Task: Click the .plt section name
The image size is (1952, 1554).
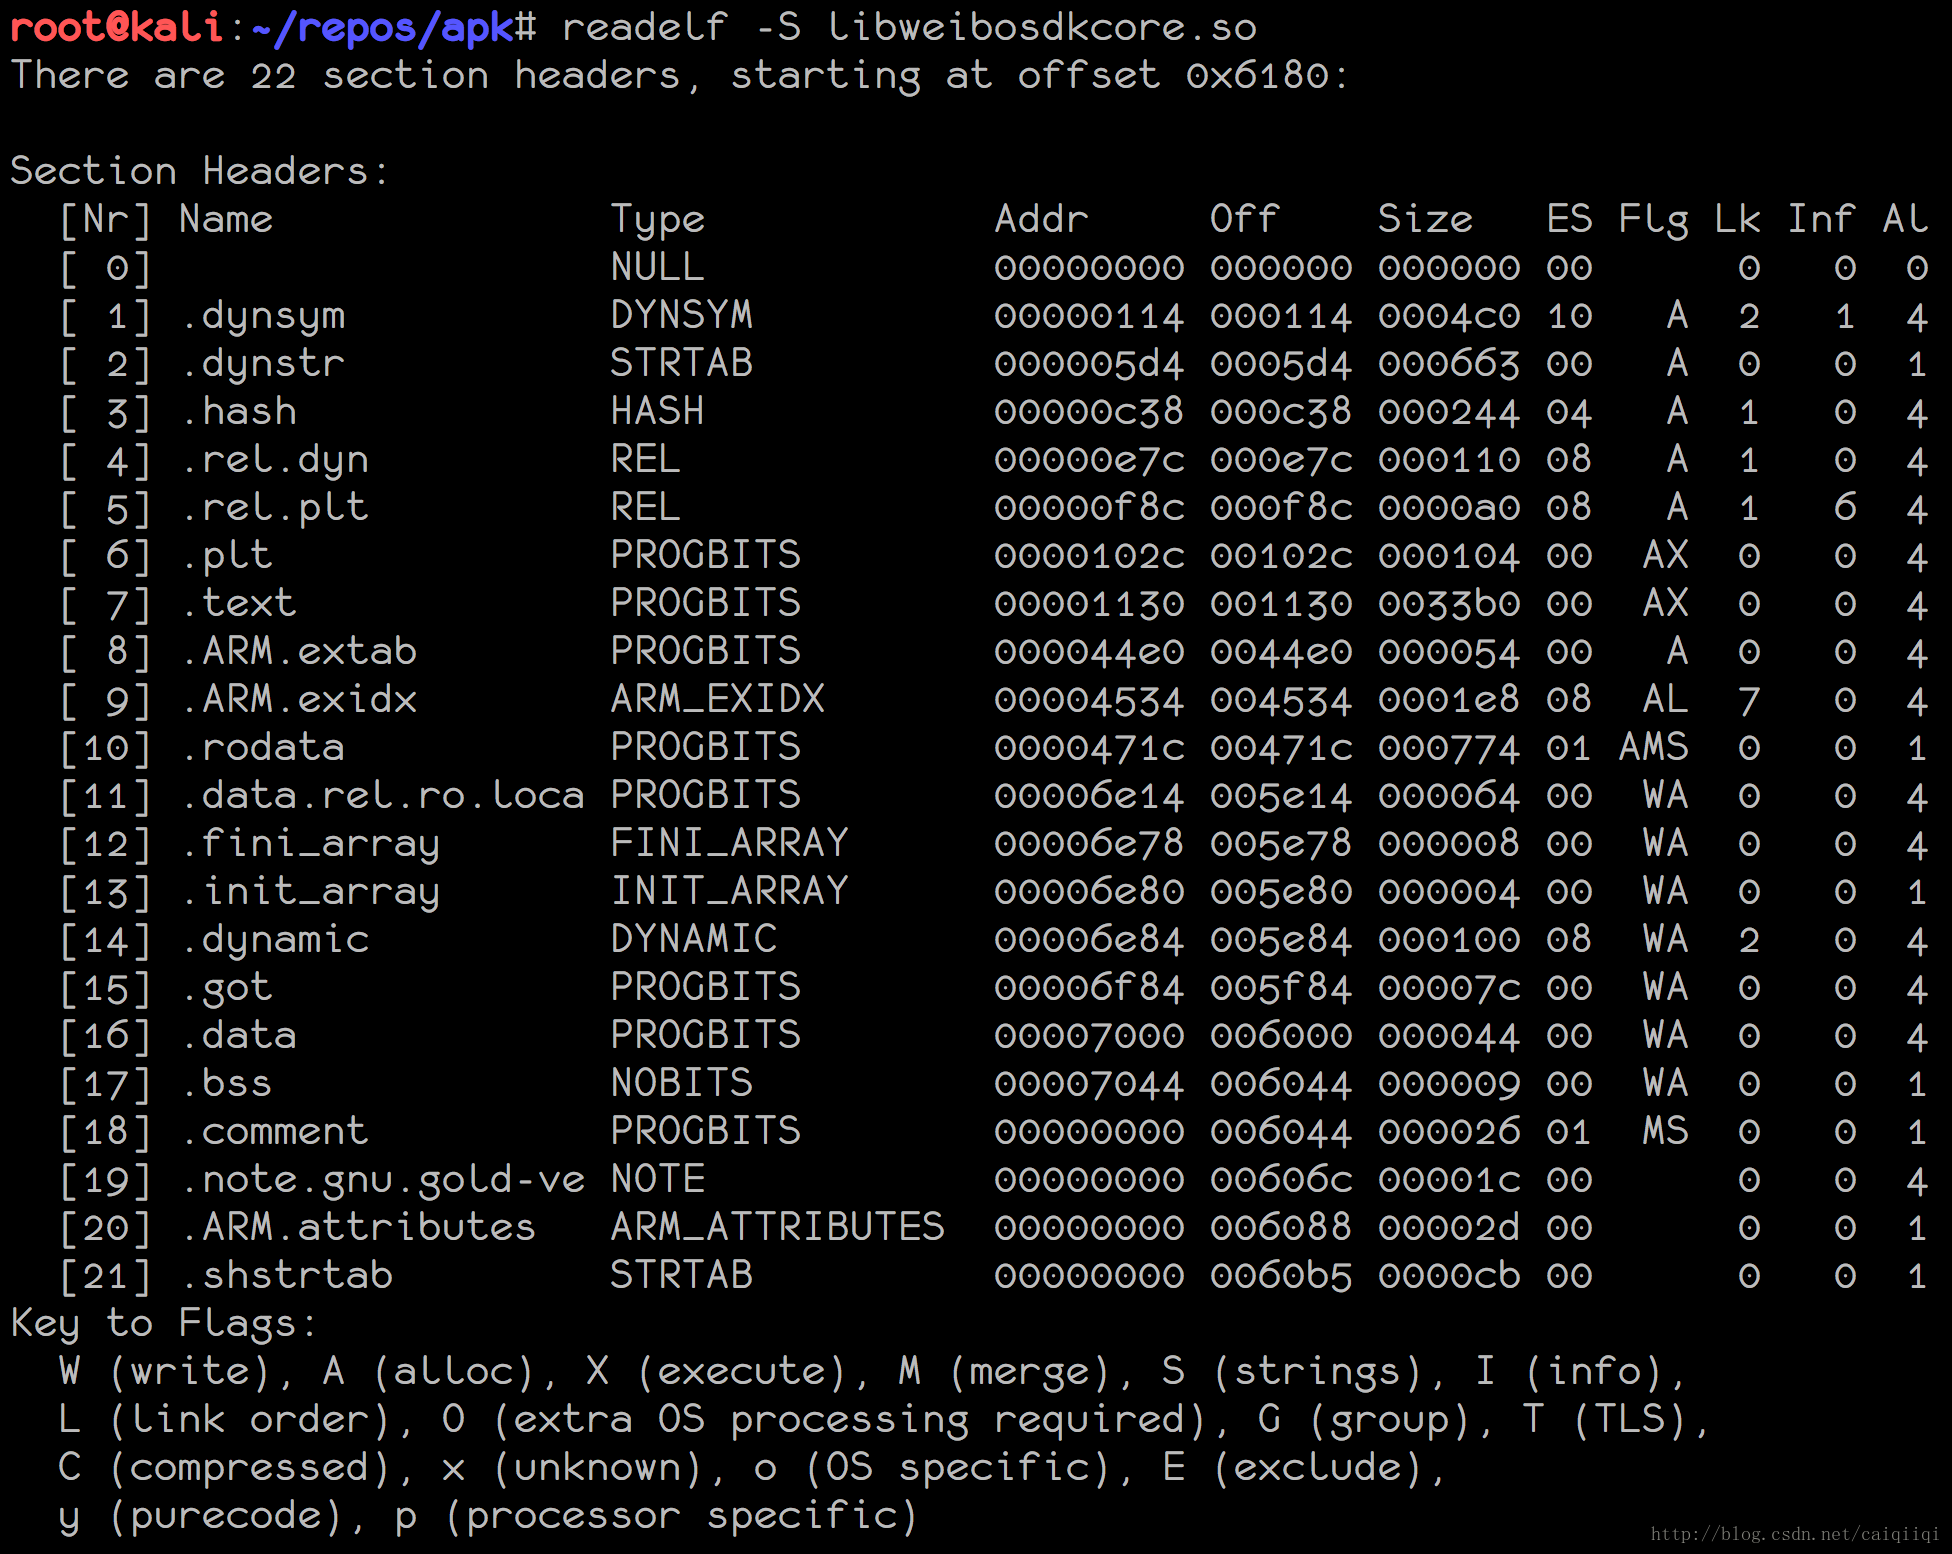Action: [x=228, y=557]
